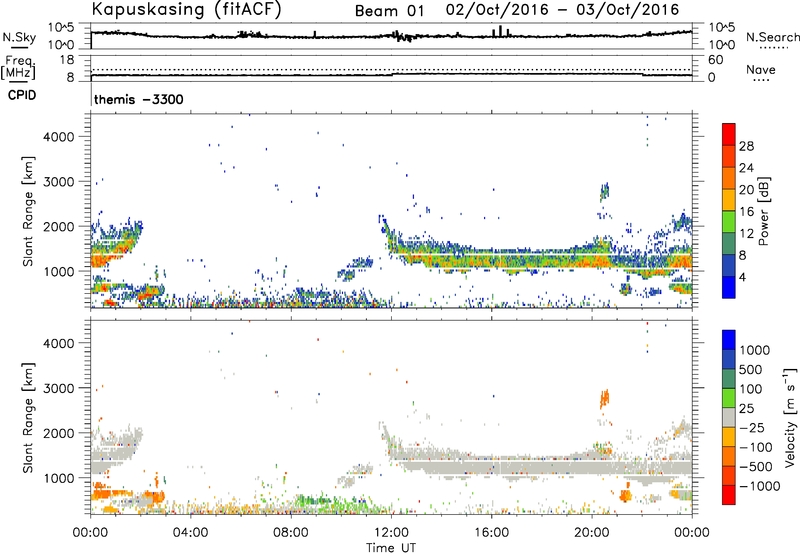Click the red bottom segment of the Velocity colorbar

pos(729,495)
